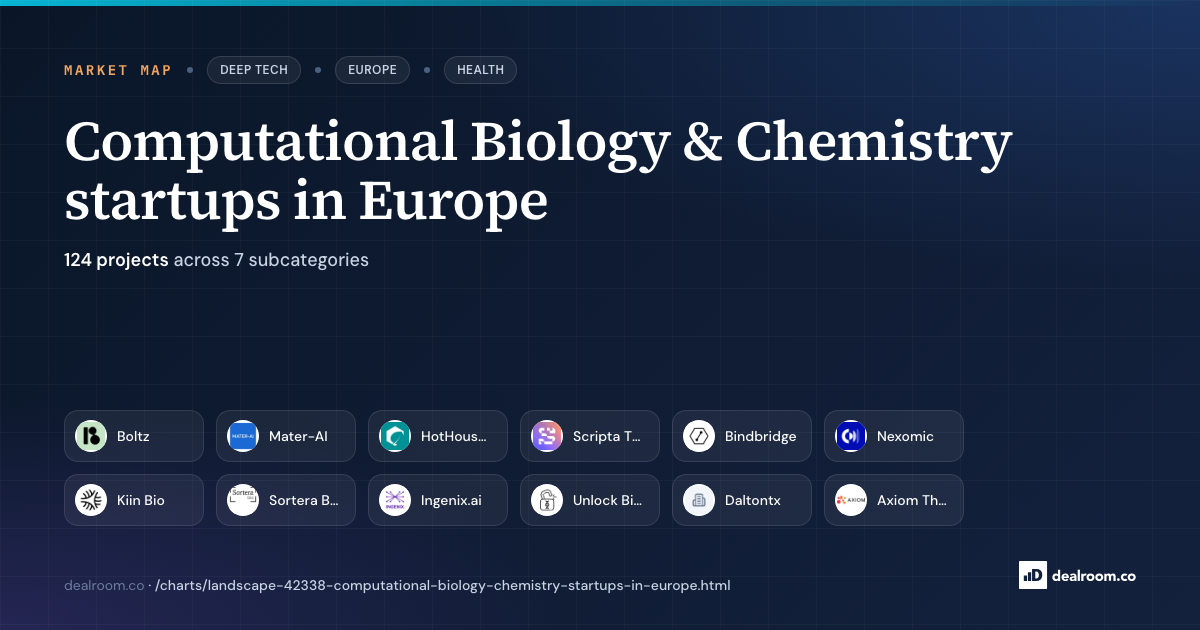This screenshot has height=630, width=1200.
Task: Select the EUROPE tag
Action: click(x=372, y=70)
